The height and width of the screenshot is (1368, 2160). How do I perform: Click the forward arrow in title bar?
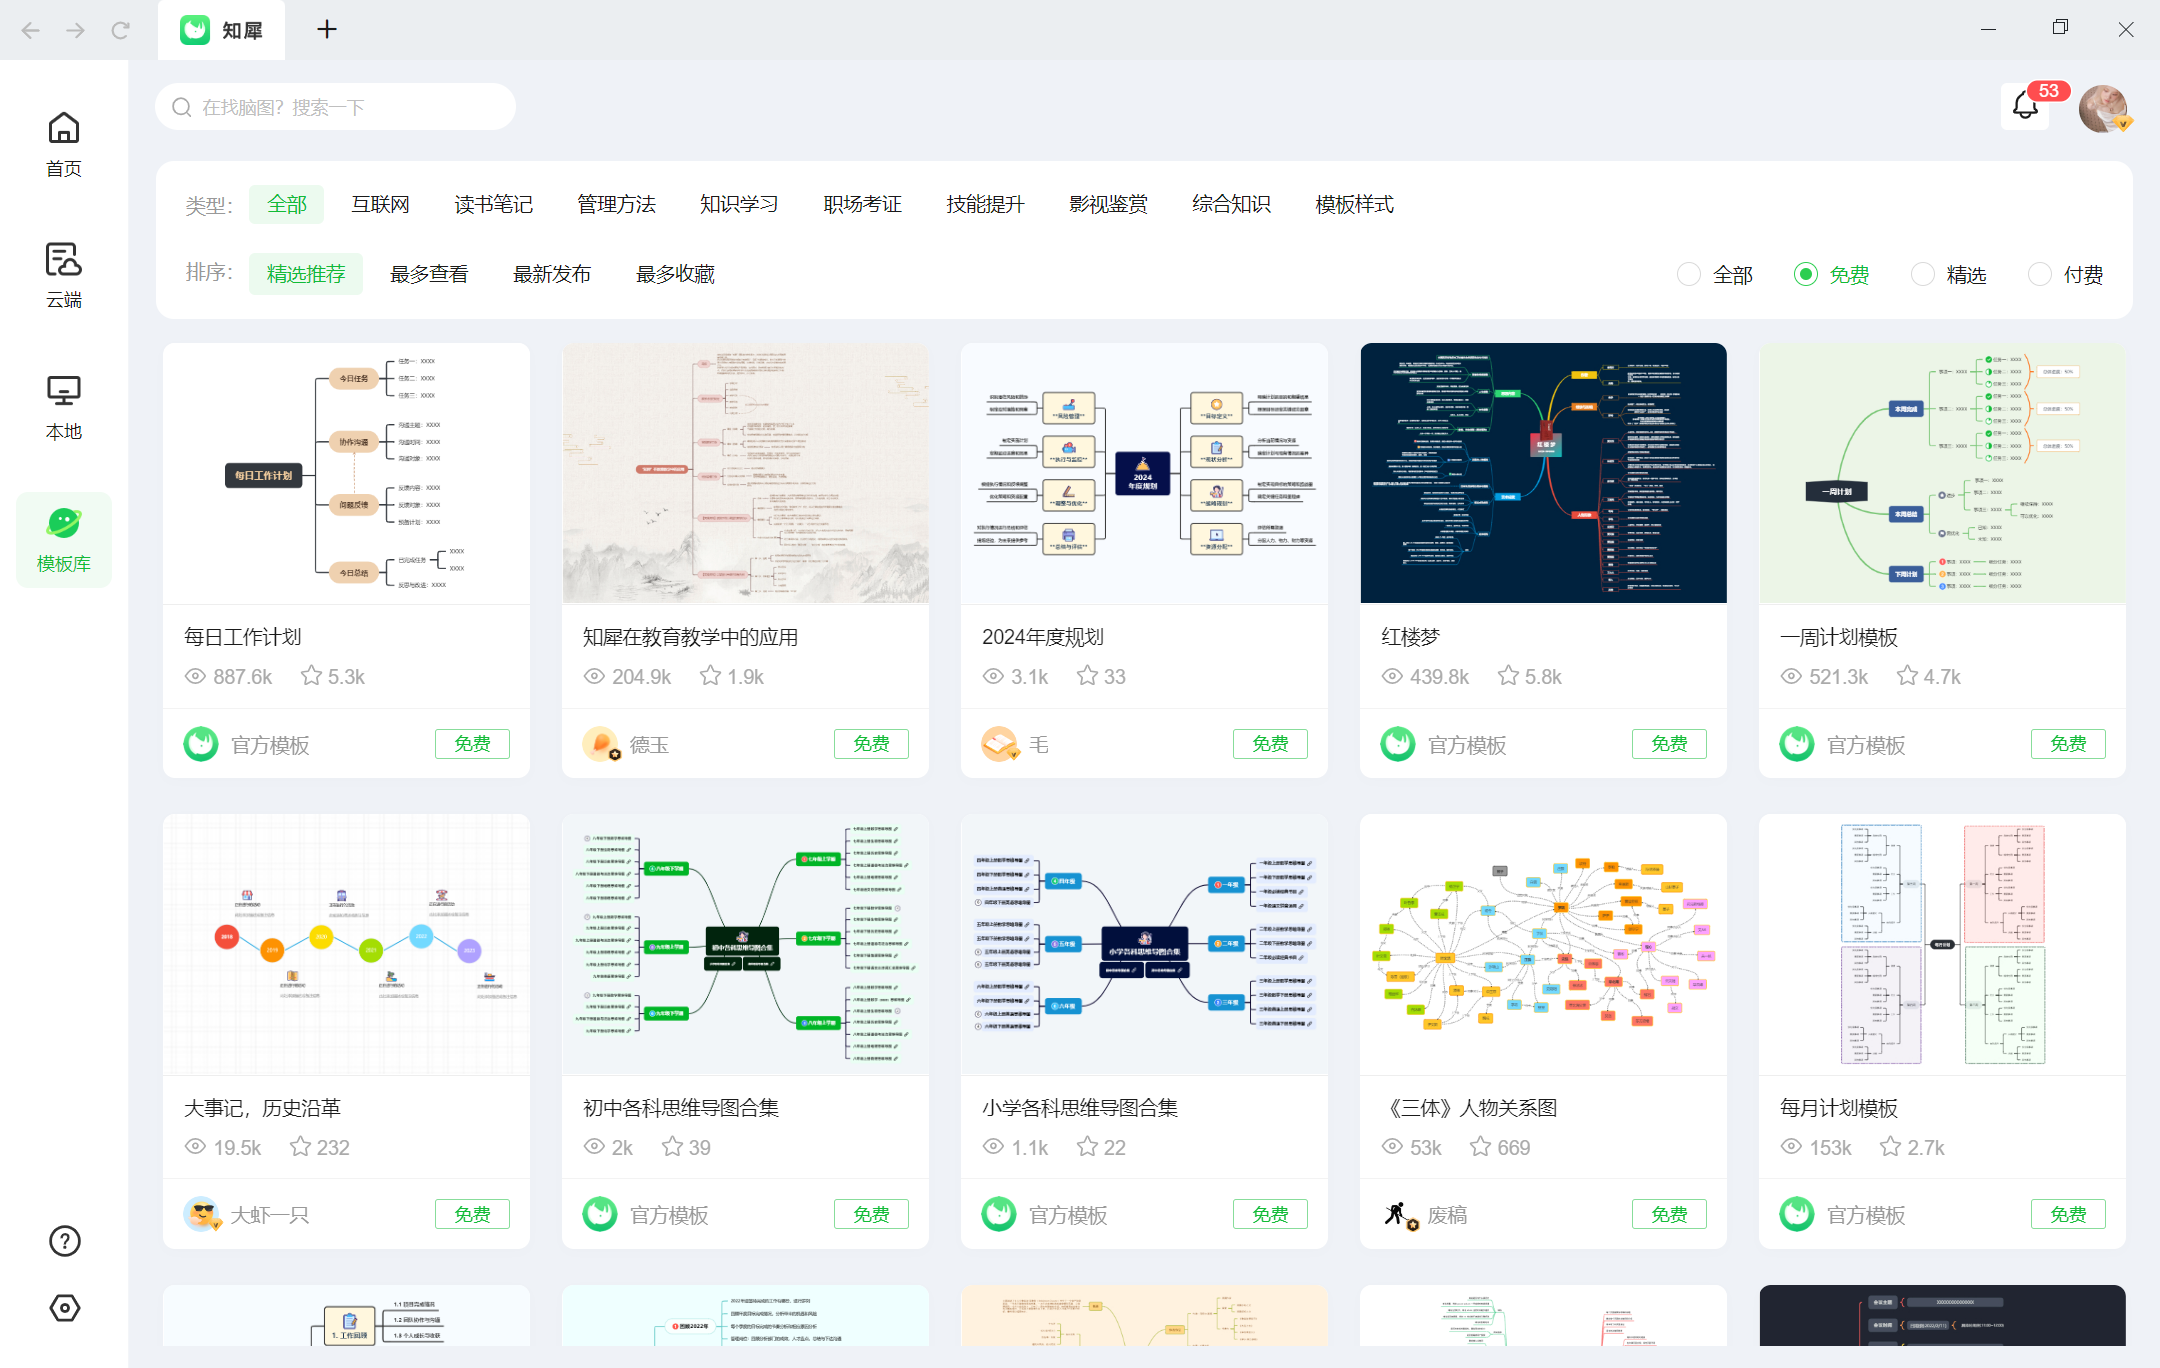click(x=76, y=30)
